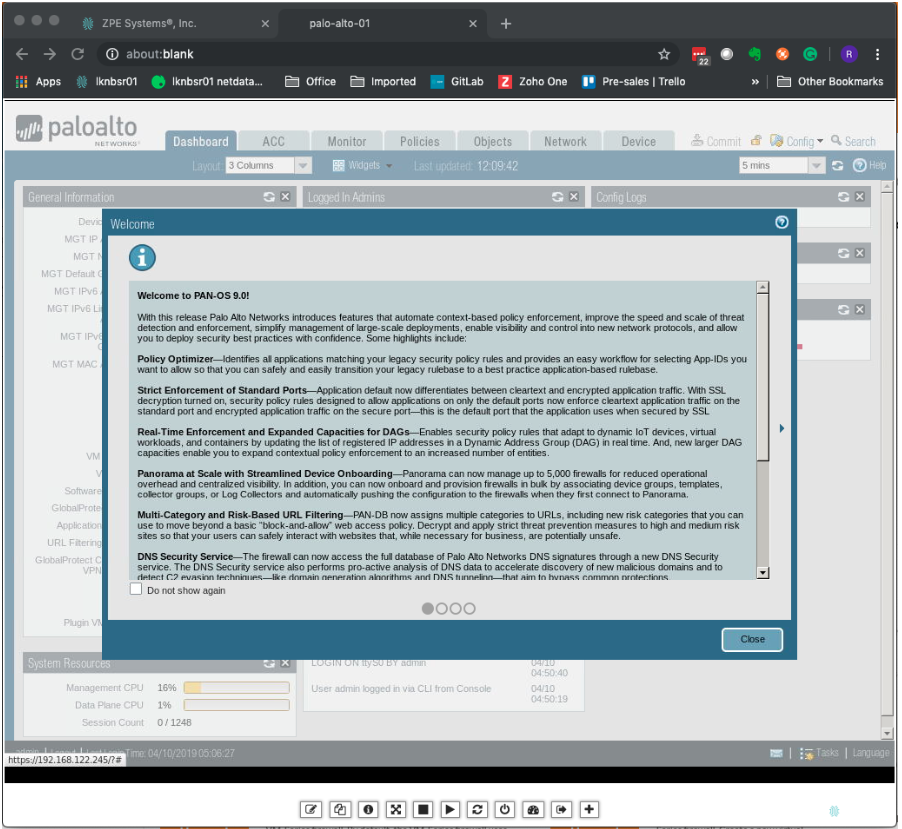Close the General Information widget

[x=285, y=197]
